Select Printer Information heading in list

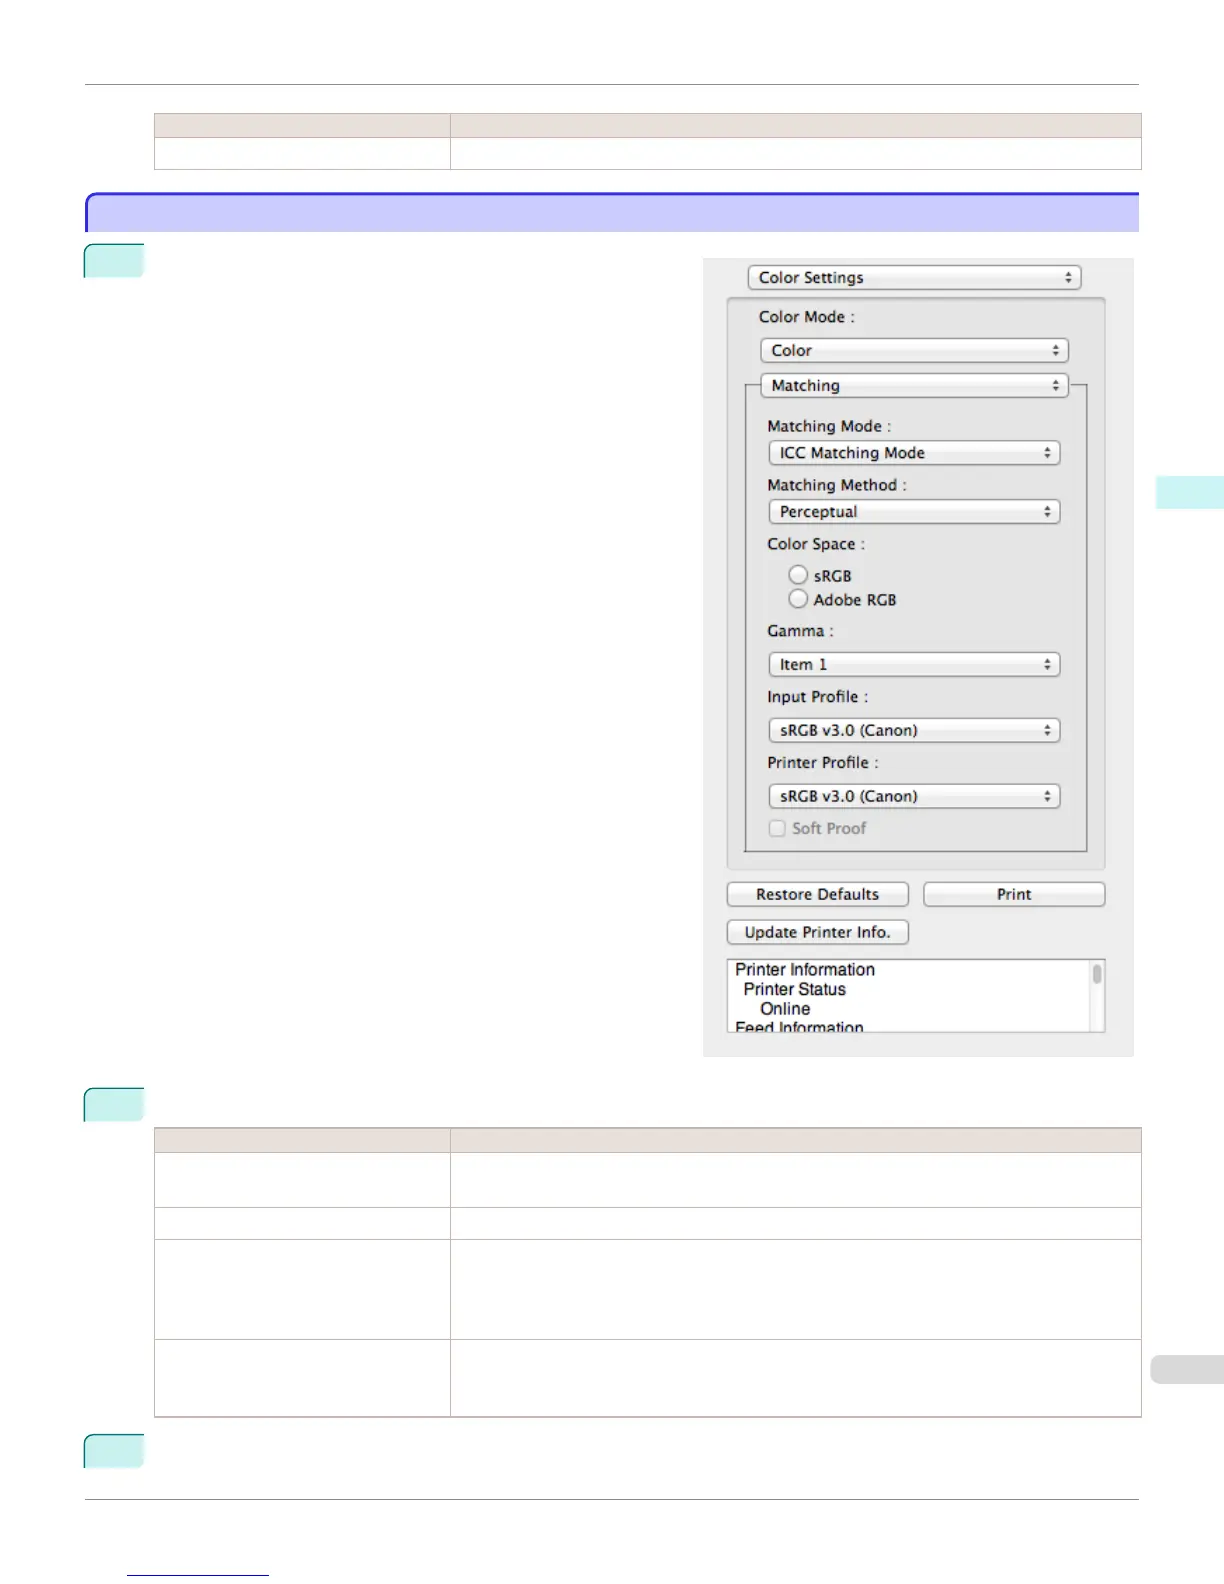805,970
